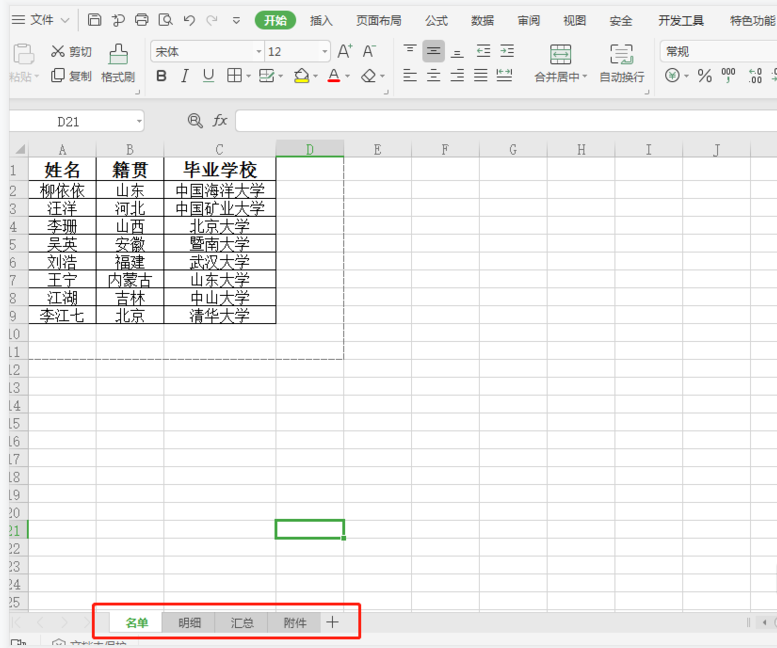
Task: Align text left horizontally
Action: (x=410, y=75)
